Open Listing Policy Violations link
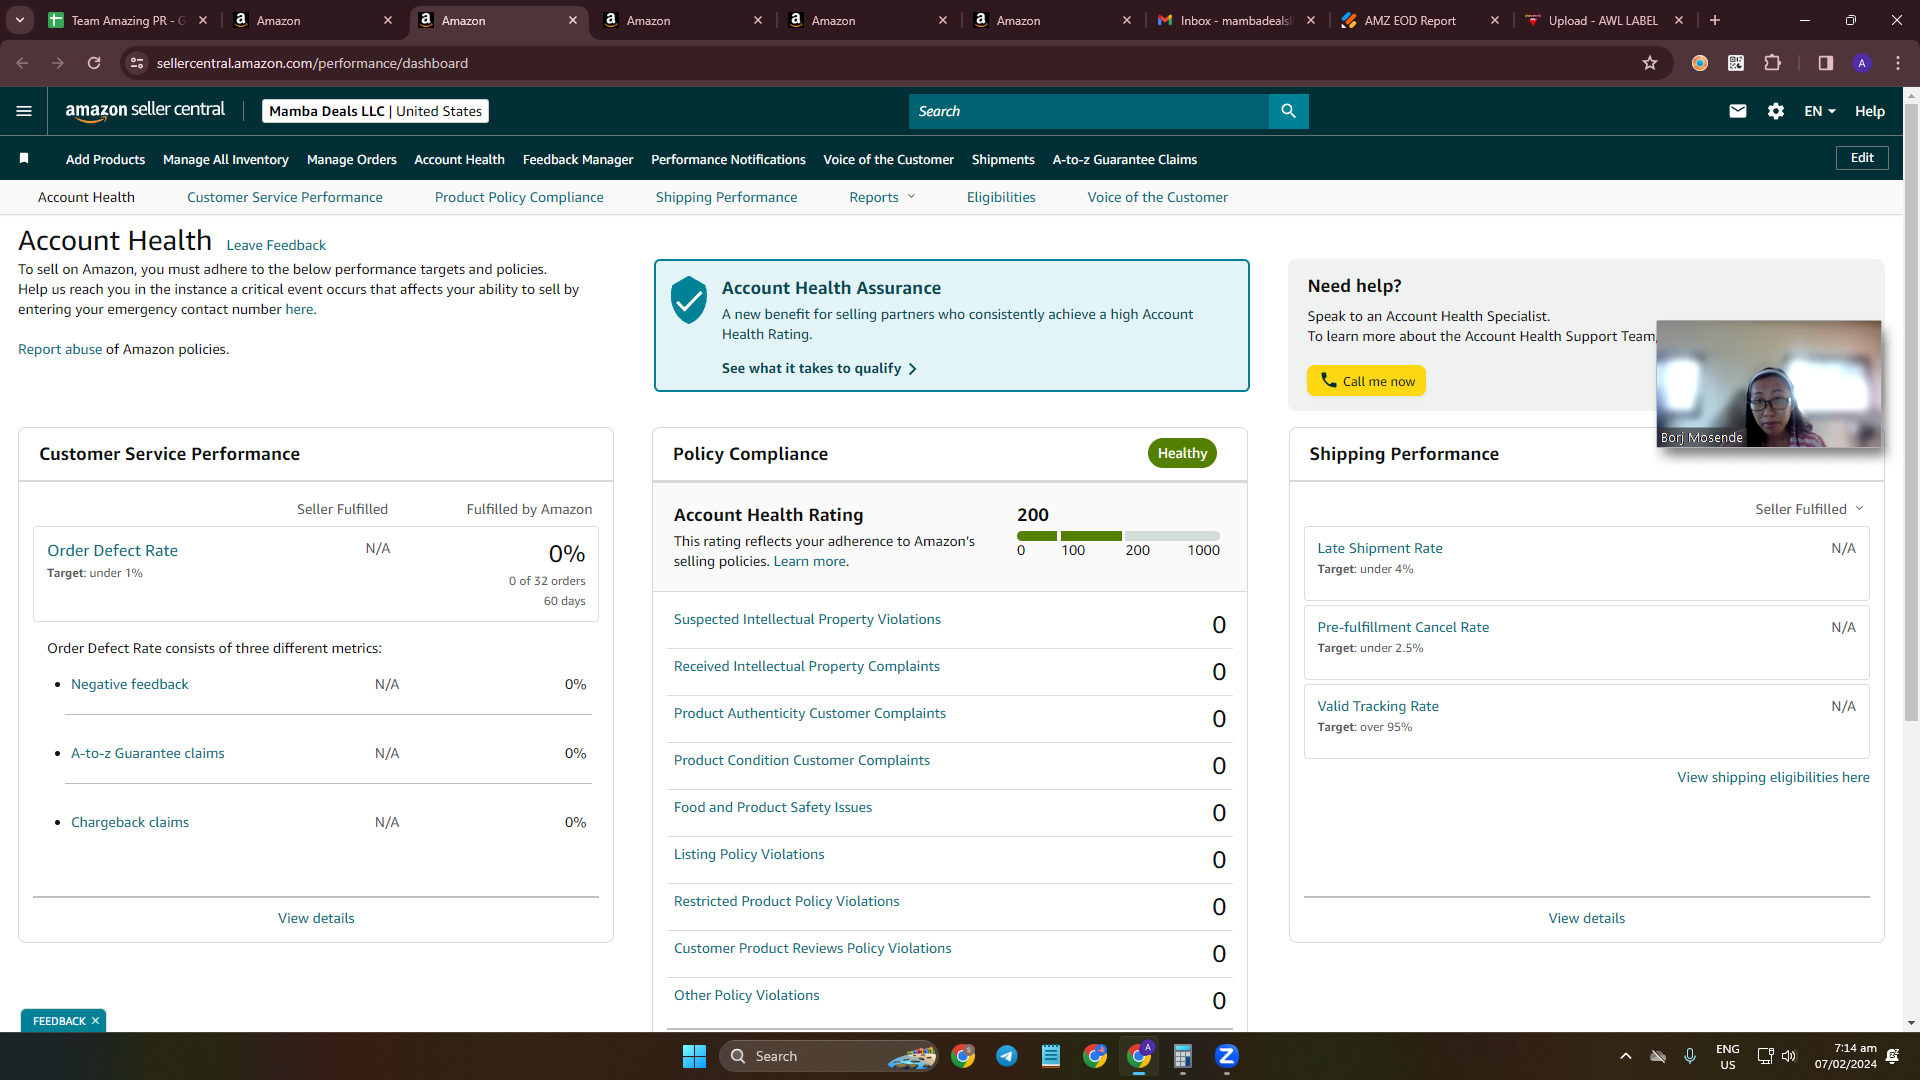 pos(749,854)
